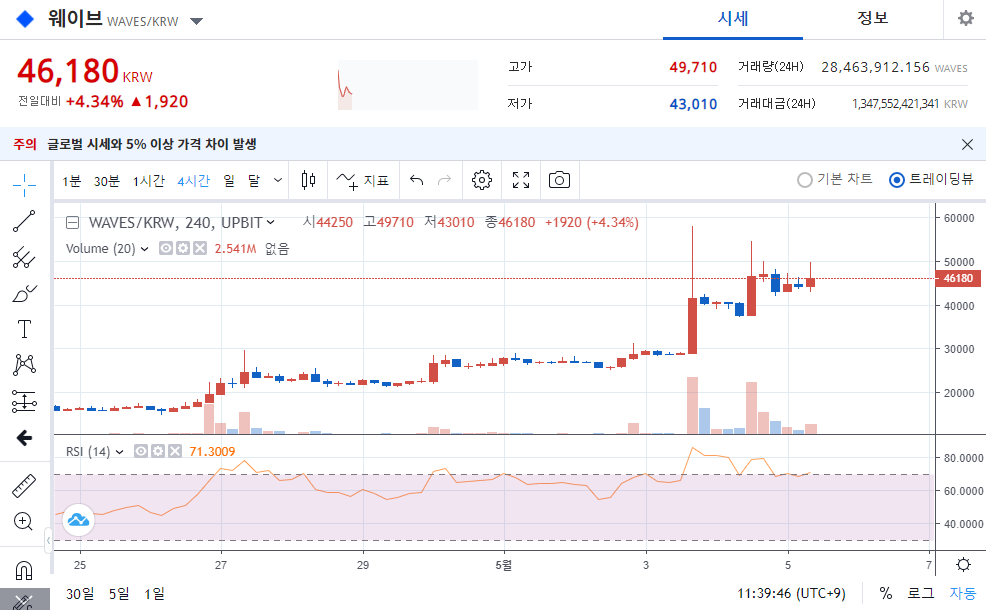Select the 달 monthly interval
Viewport: 986px width, 610px height.
tap(253, 181)
